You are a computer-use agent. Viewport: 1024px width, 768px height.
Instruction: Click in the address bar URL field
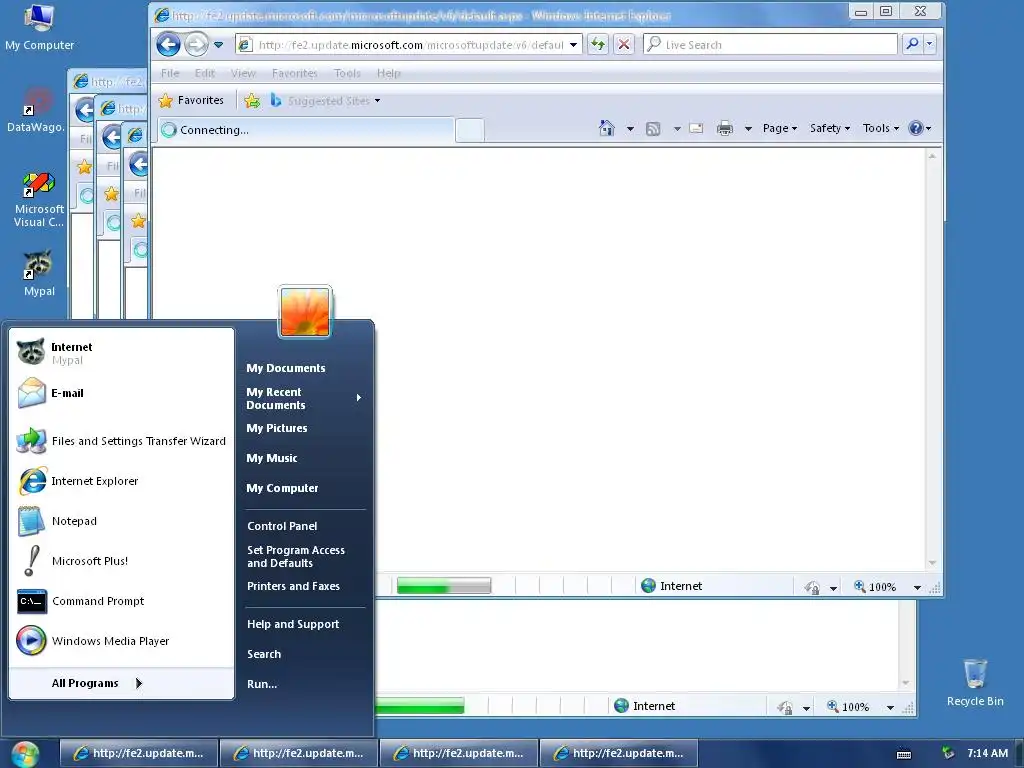point(410,45)
